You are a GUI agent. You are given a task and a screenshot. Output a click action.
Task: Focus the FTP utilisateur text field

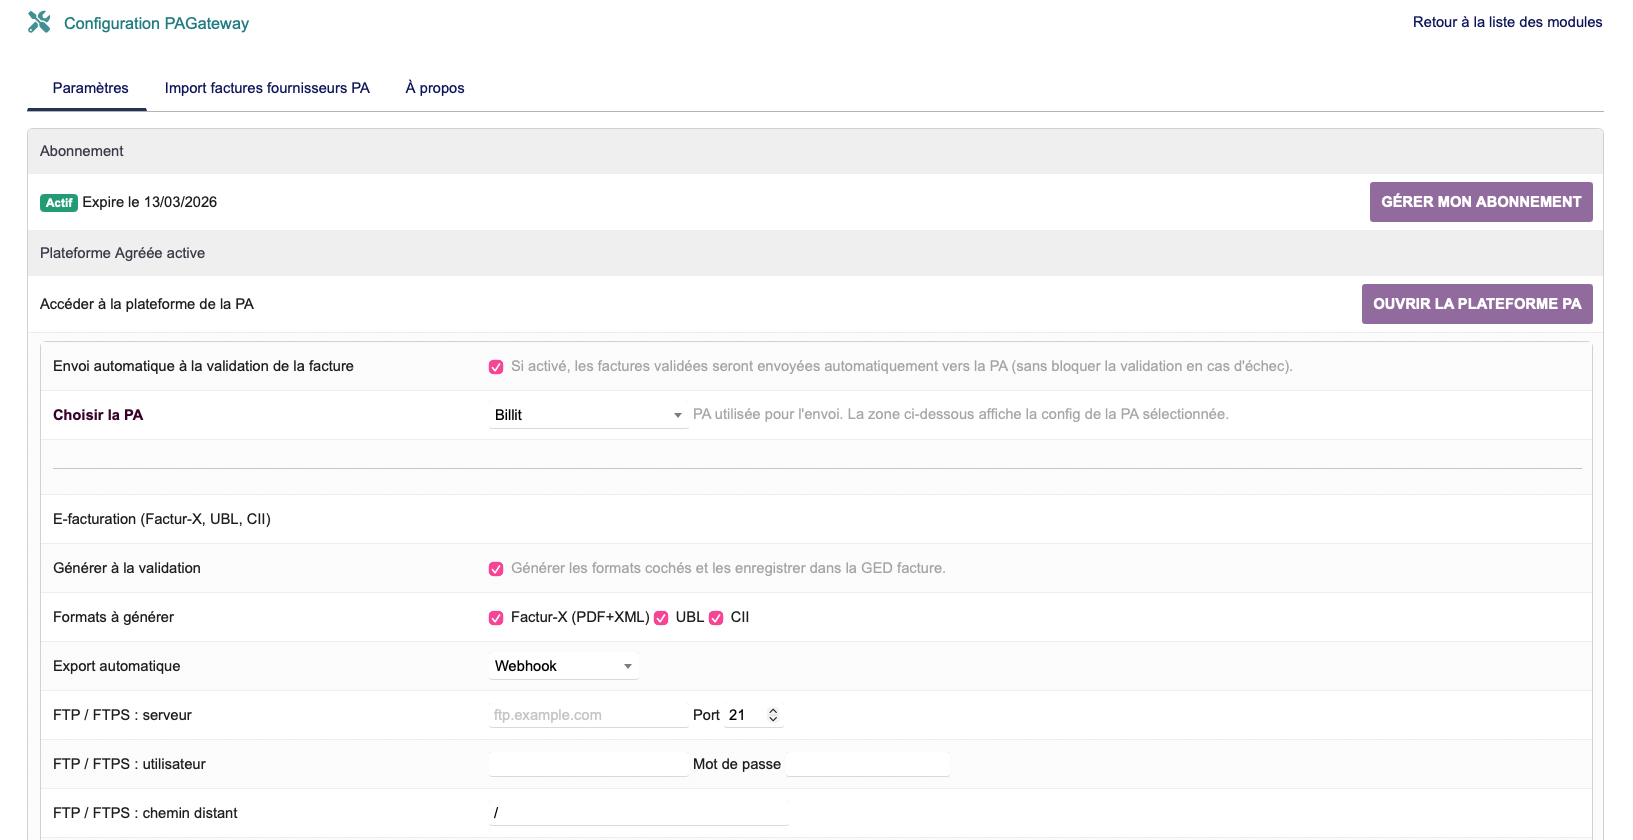tap(588, 764)
